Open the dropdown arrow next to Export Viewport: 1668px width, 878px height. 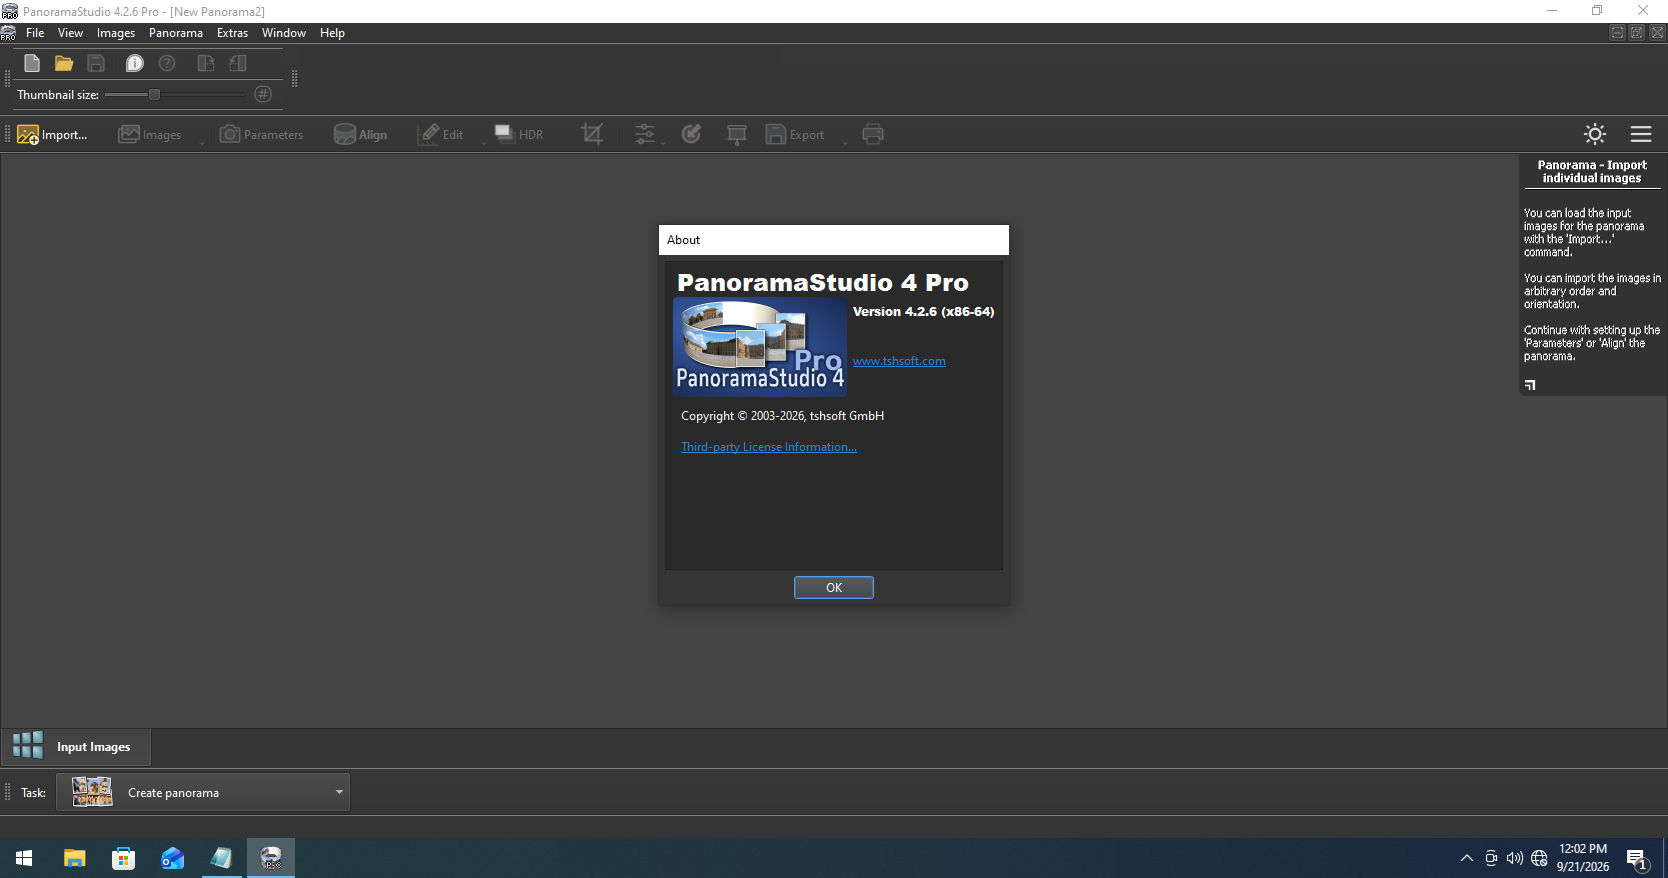click(x=845, y=142)
